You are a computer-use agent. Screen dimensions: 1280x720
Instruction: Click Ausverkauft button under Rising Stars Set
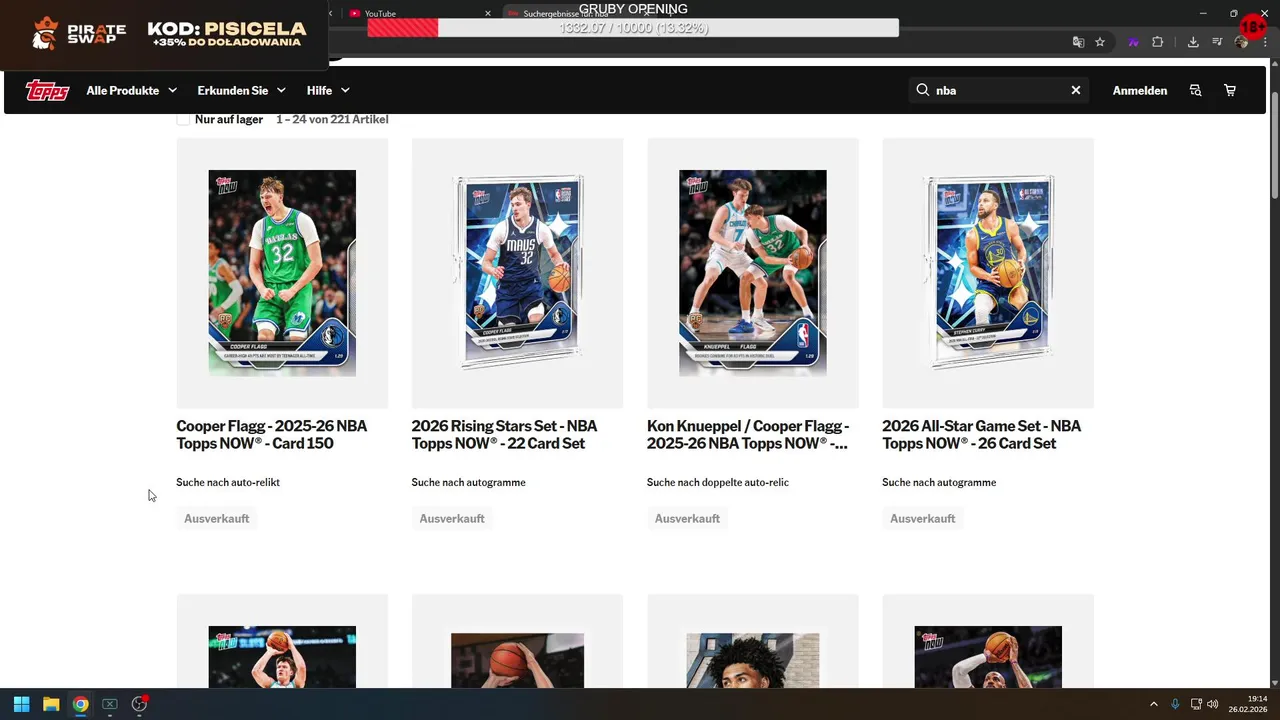click(452, 518)
